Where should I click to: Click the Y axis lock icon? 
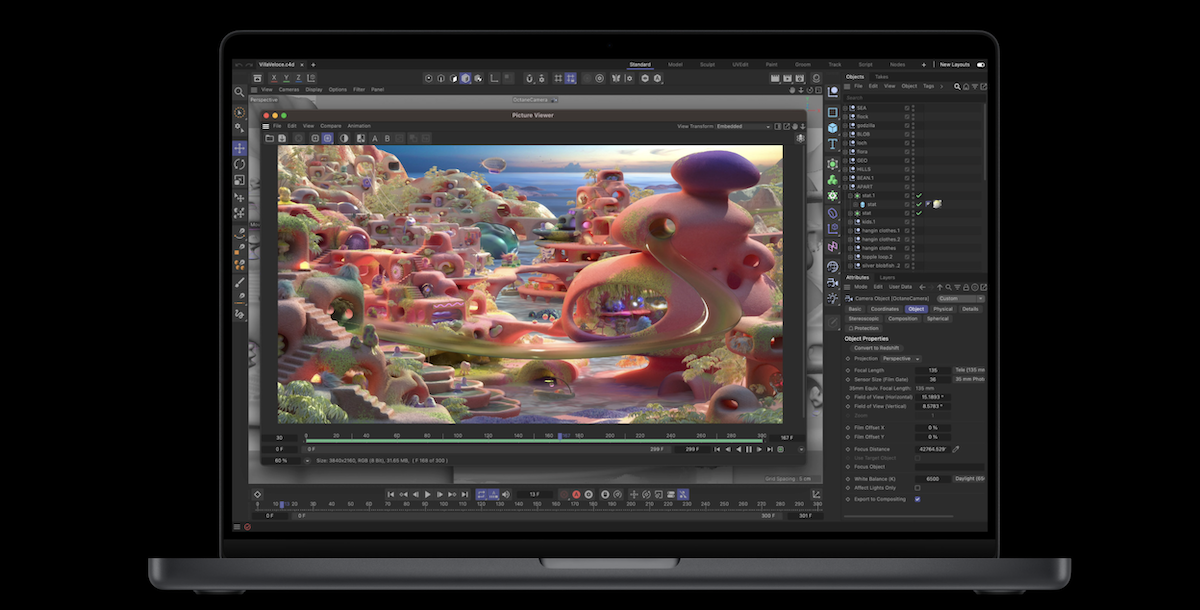pyautogui.click(x=285, y=78)
